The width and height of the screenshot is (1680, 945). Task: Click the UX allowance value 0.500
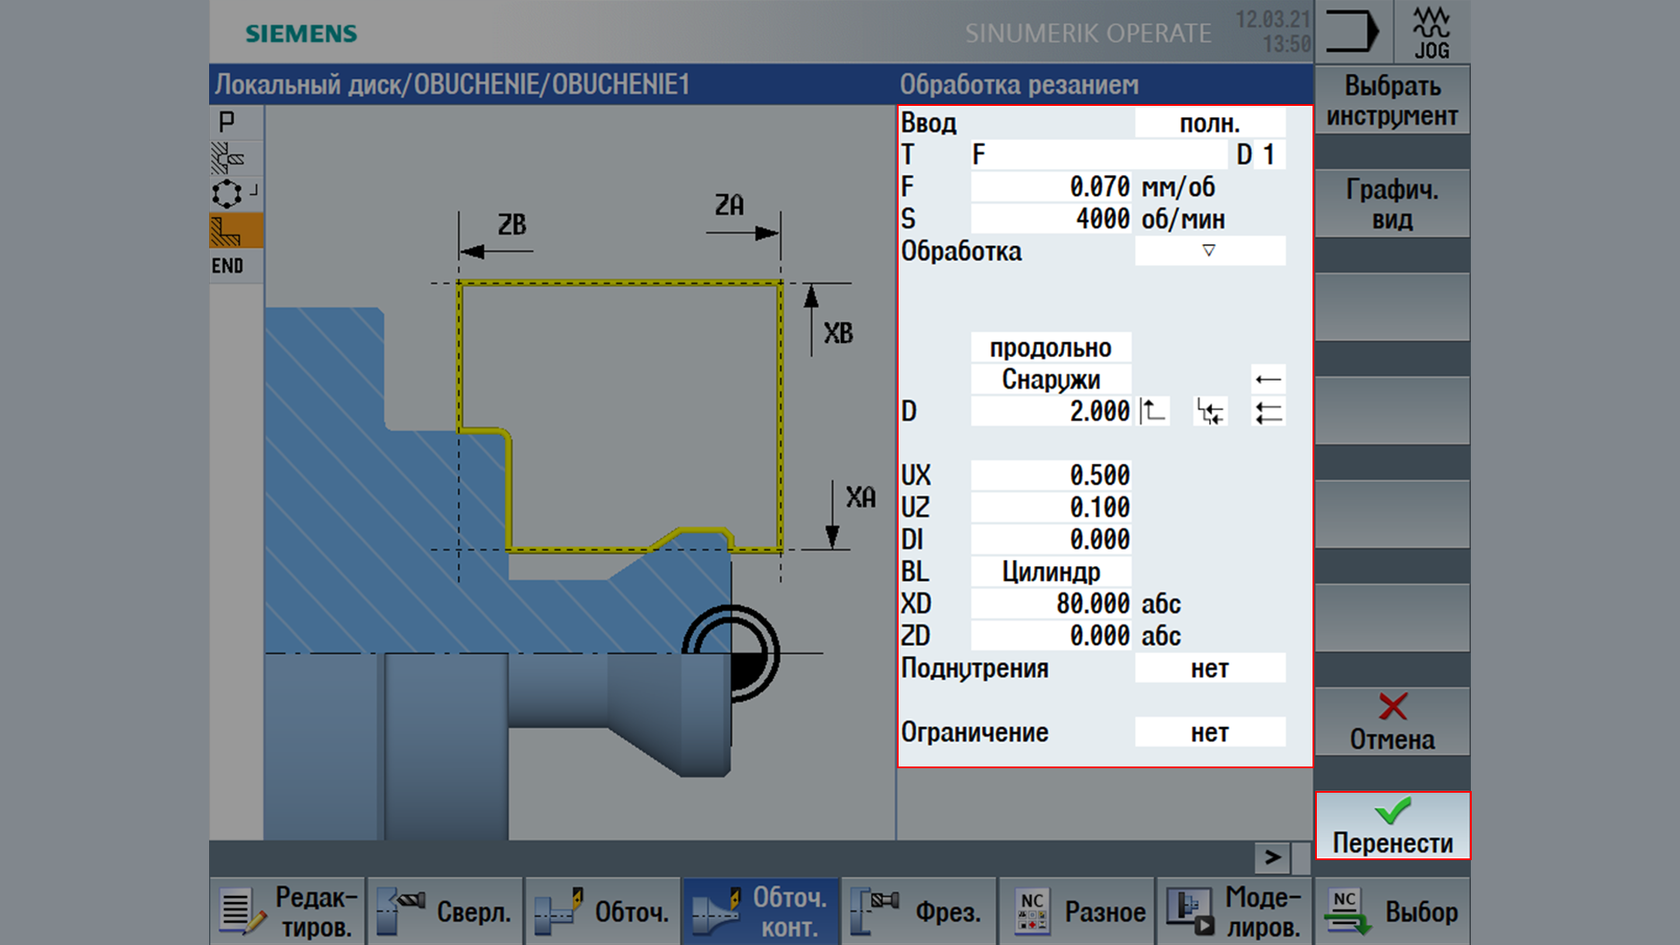[x=1051, y=475]
